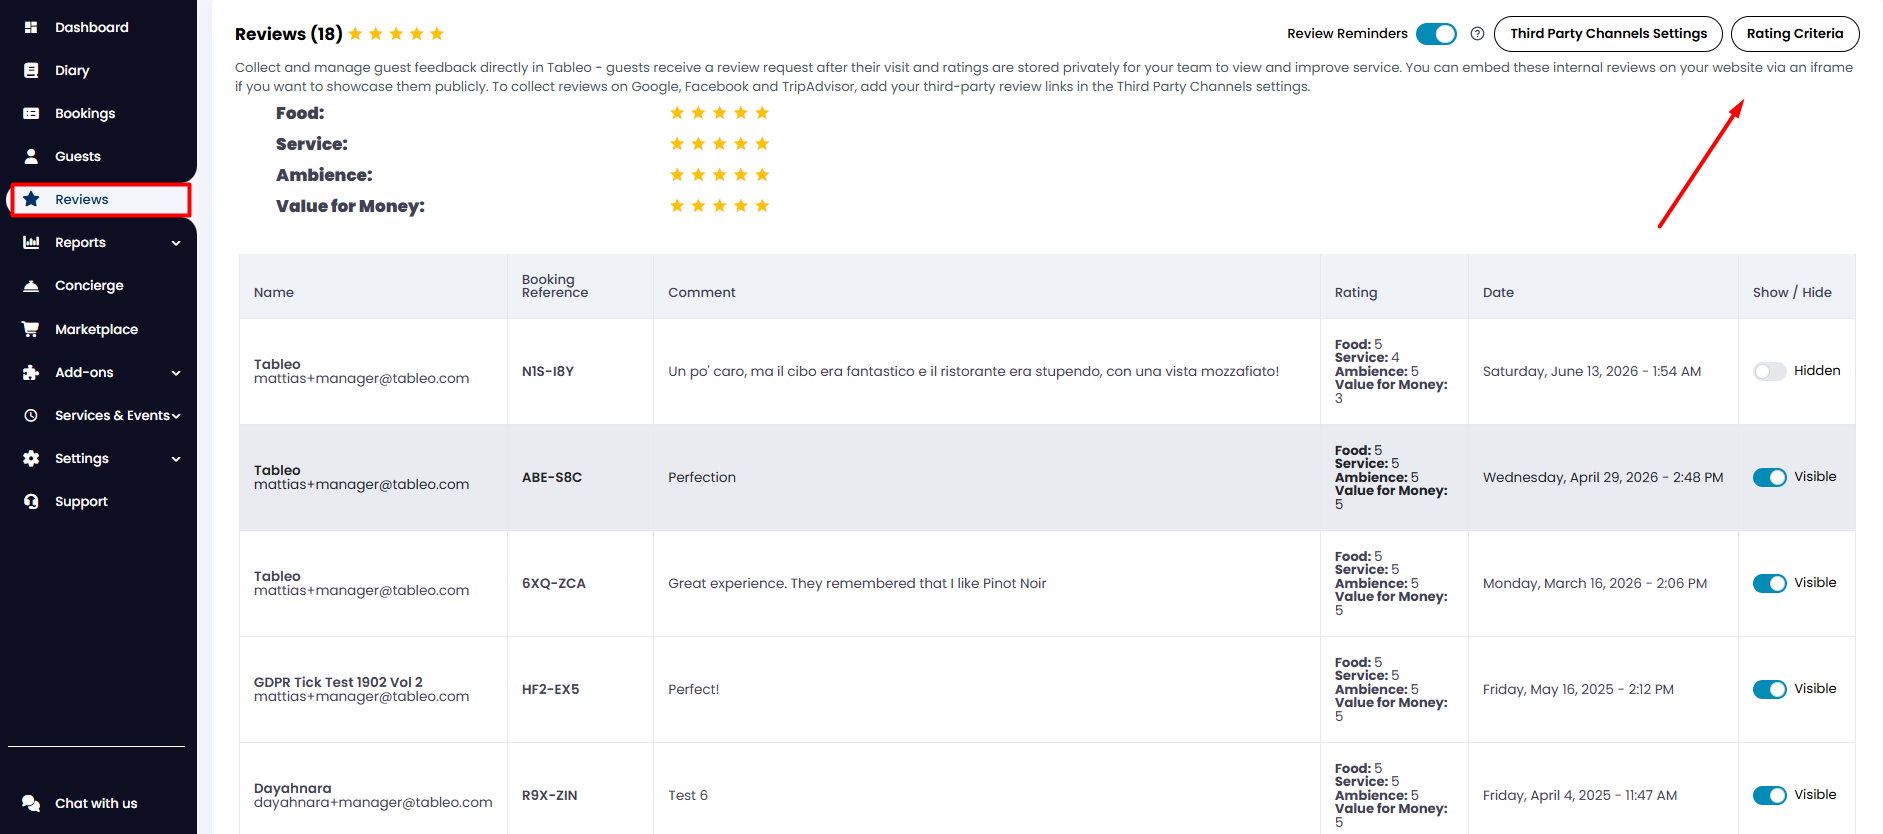This screenshot has width=1883, height=834.
Task: Open the Chat with us bubble icon
Action: pyautogui.click(x=31, y=803)
